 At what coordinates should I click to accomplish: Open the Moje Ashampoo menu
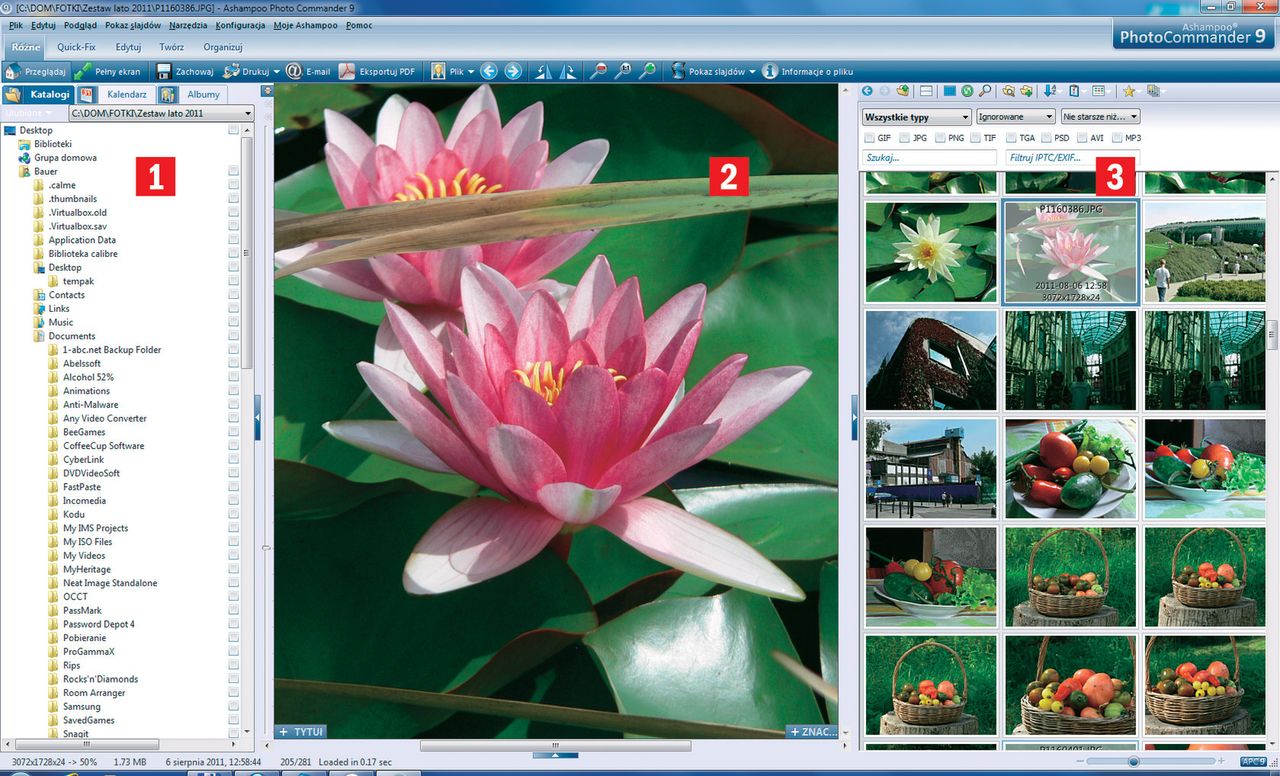pyautogui.click(x=305, y=24)
